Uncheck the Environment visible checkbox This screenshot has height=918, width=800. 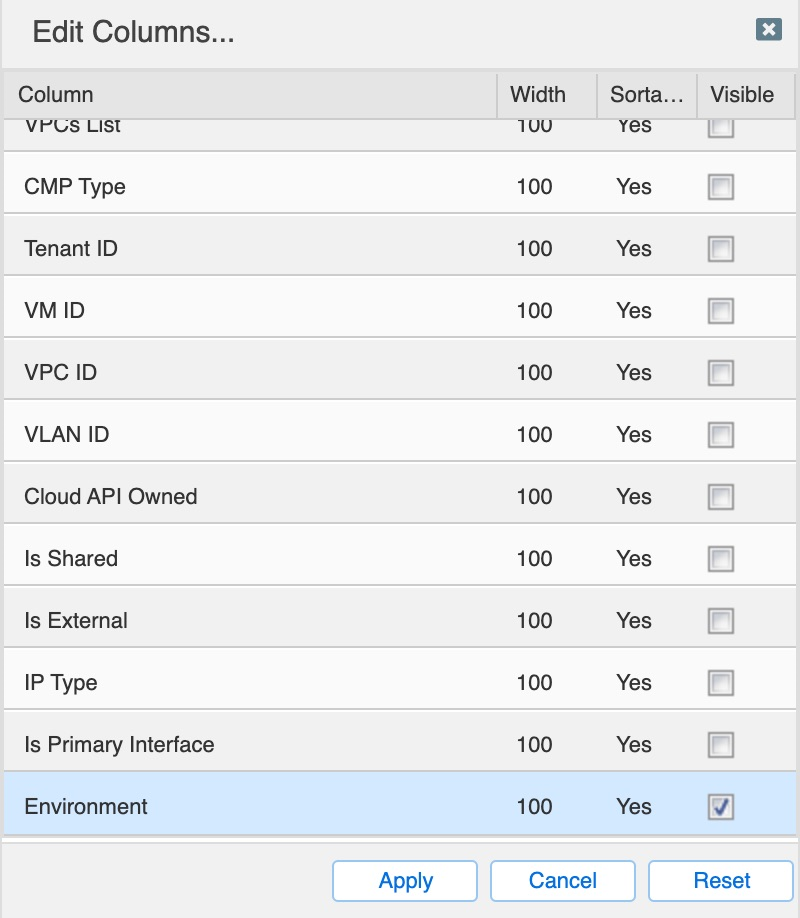pos(721,807)
